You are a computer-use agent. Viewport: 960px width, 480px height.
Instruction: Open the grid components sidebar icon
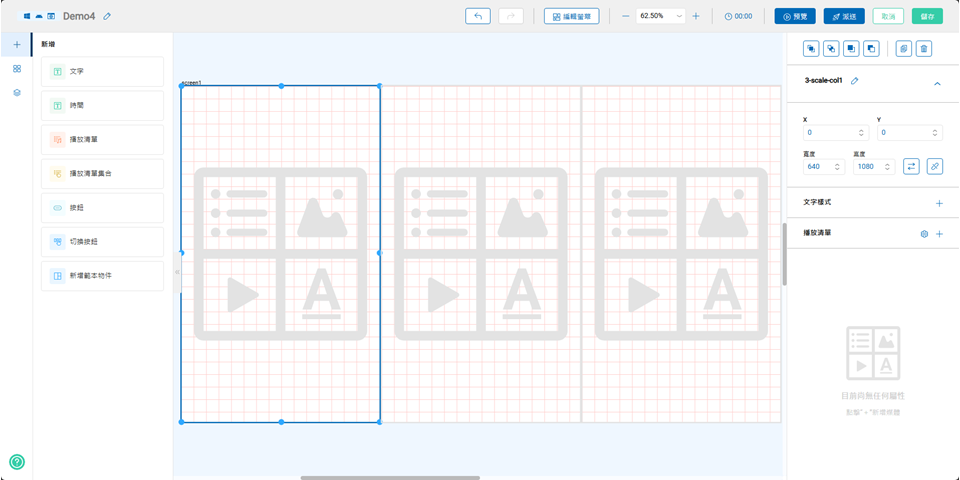pyautogui.click(x=17, y=68)
